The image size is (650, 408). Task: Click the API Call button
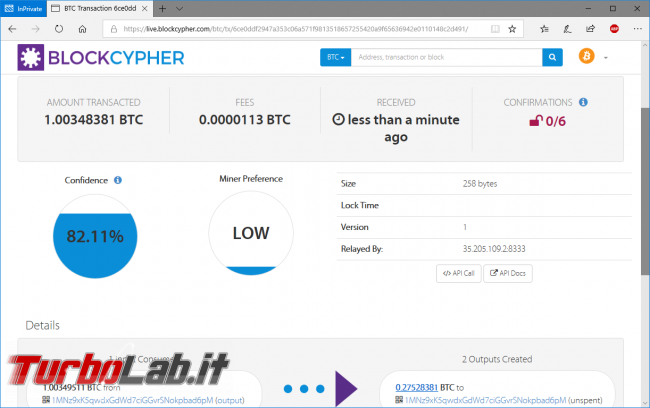click(458, 273)
